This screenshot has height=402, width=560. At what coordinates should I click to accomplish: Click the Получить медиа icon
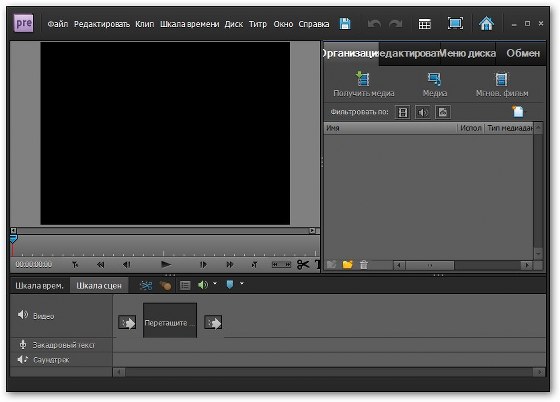(x=363, y=79)
